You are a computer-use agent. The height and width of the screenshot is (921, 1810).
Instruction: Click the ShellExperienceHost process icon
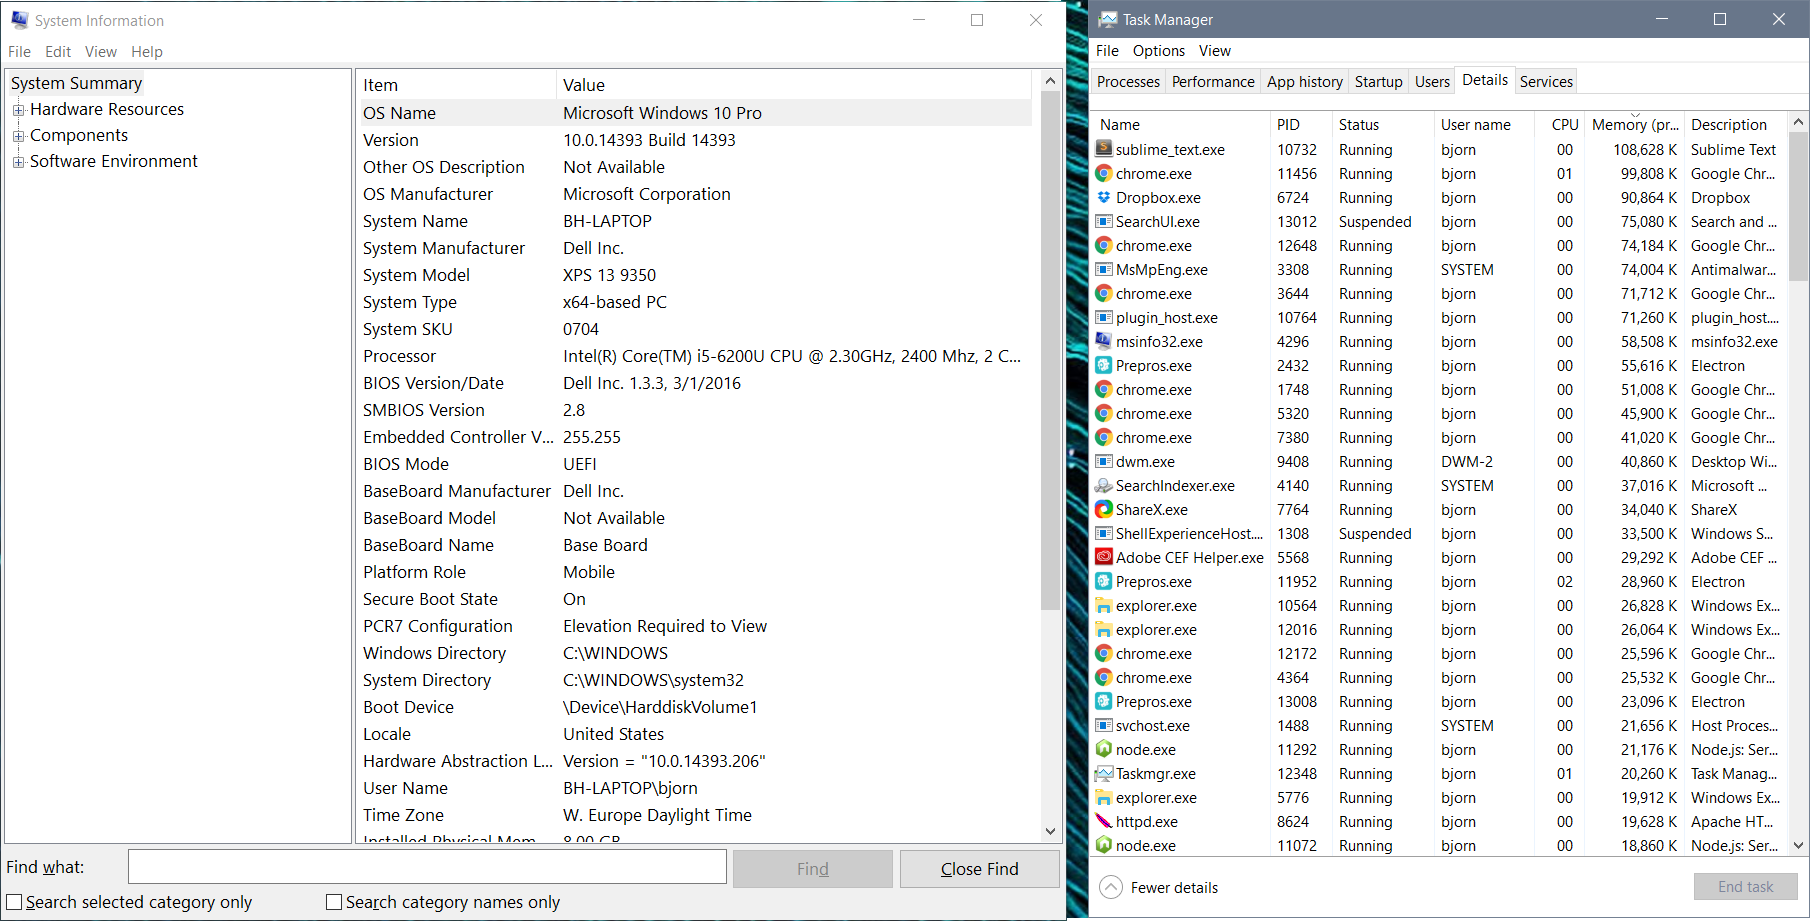click(1103, 533)
